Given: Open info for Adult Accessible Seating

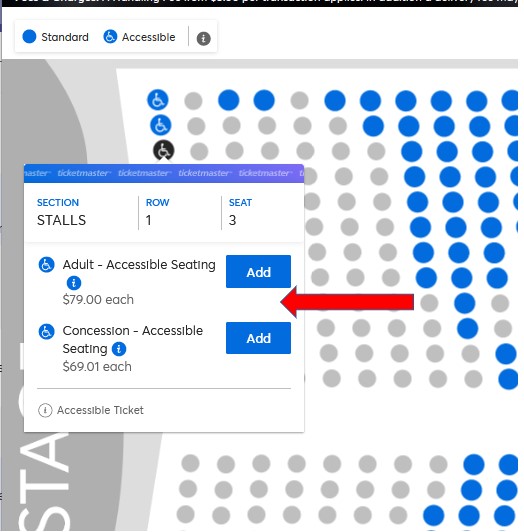Looking at the screenshot, I should pyautogui.click(x=74, y=282).
